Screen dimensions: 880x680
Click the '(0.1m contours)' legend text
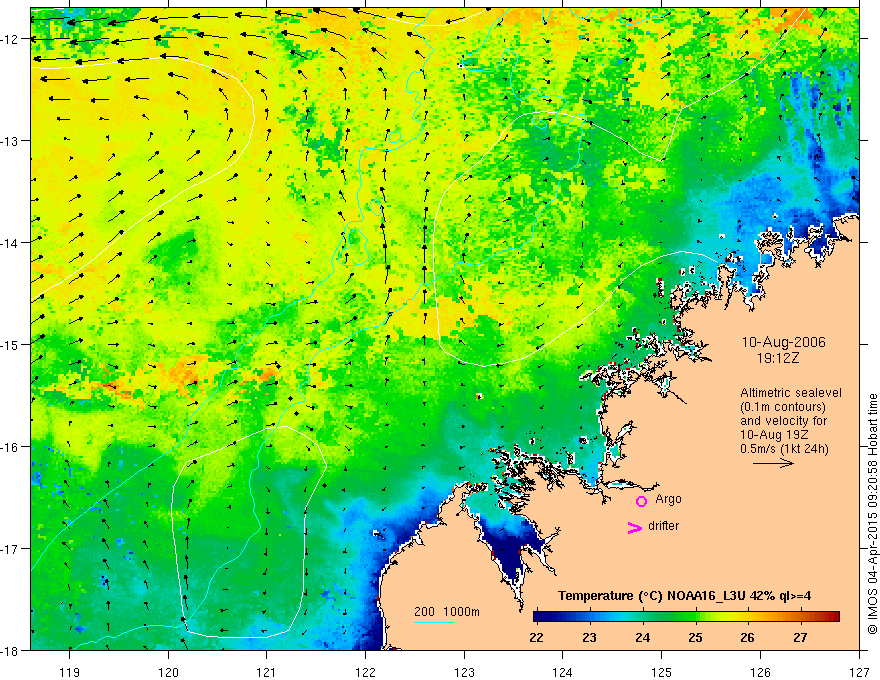coord(783,407)
